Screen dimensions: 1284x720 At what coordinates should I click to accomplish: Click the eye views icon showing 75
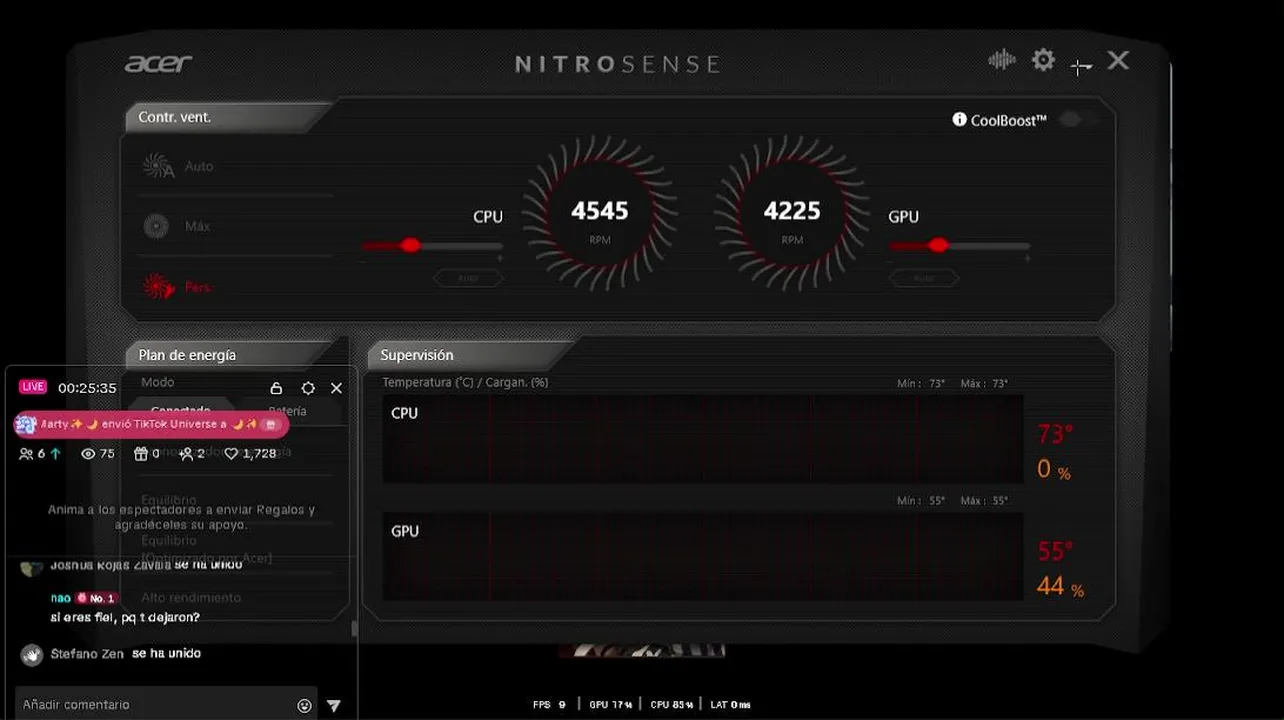click(88, 454)
